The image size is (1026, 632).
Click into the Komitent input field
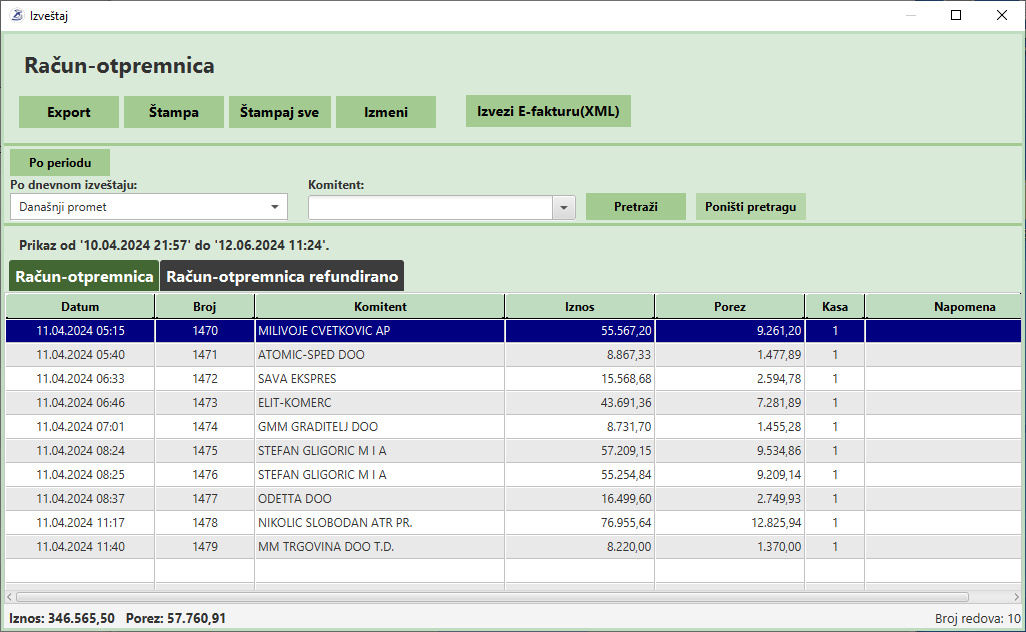(x=430, y=207)
